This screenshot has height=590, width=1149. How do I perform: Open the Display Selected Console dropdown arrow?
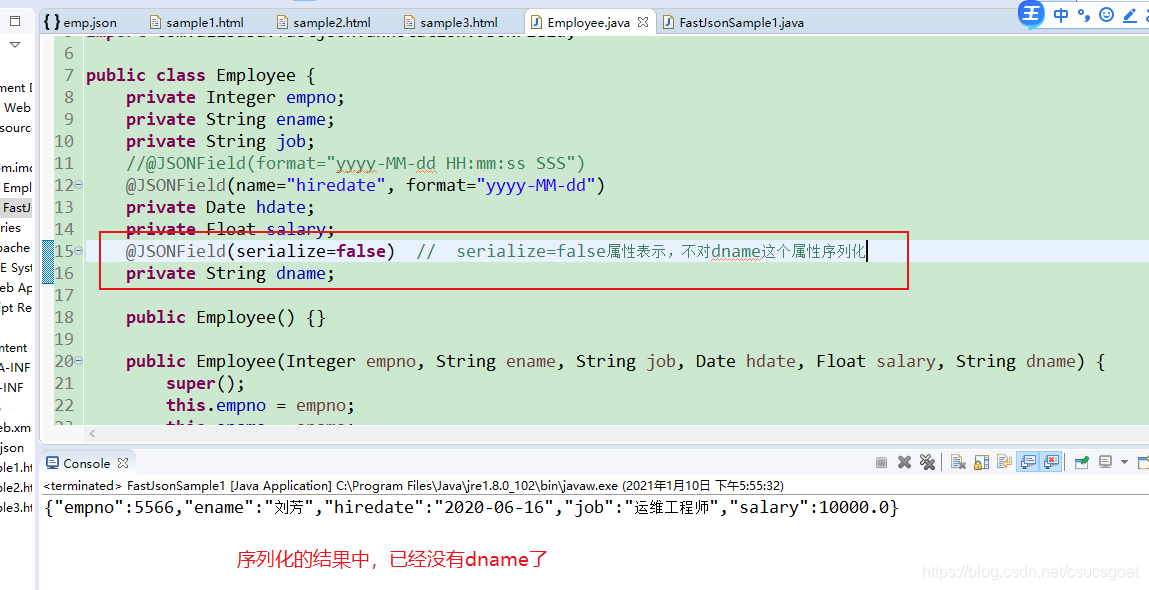pos(1124,461)
